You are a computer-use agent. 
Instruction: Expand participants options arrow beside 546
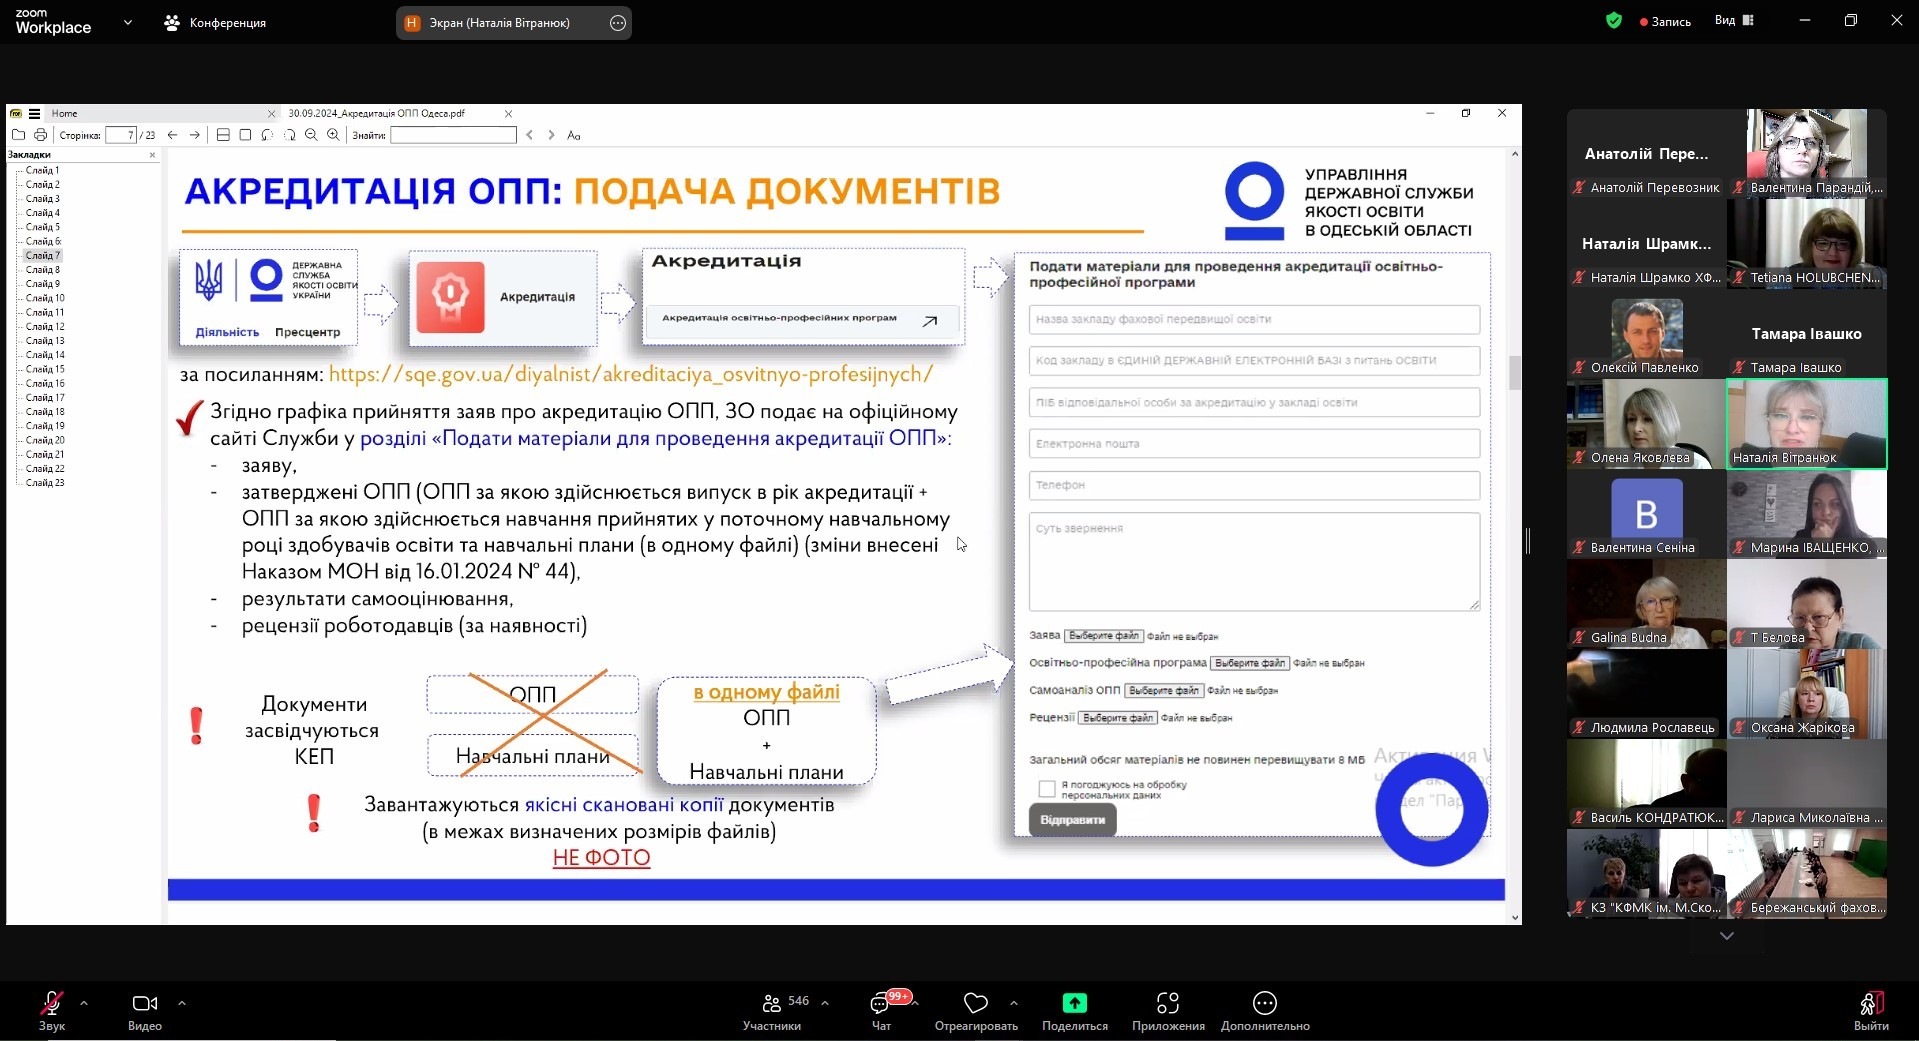(x=825, y=1002)
